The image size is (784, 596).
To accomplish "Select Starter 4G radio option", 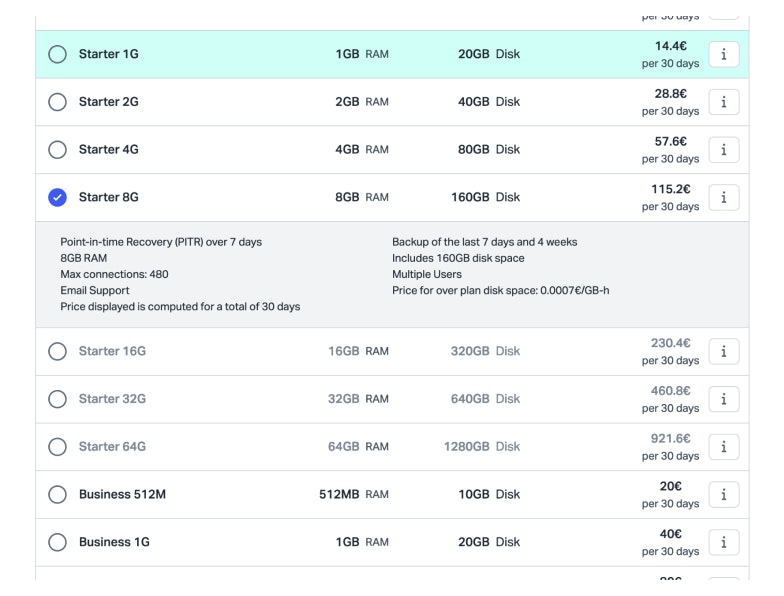I will (x=58, y=150).
